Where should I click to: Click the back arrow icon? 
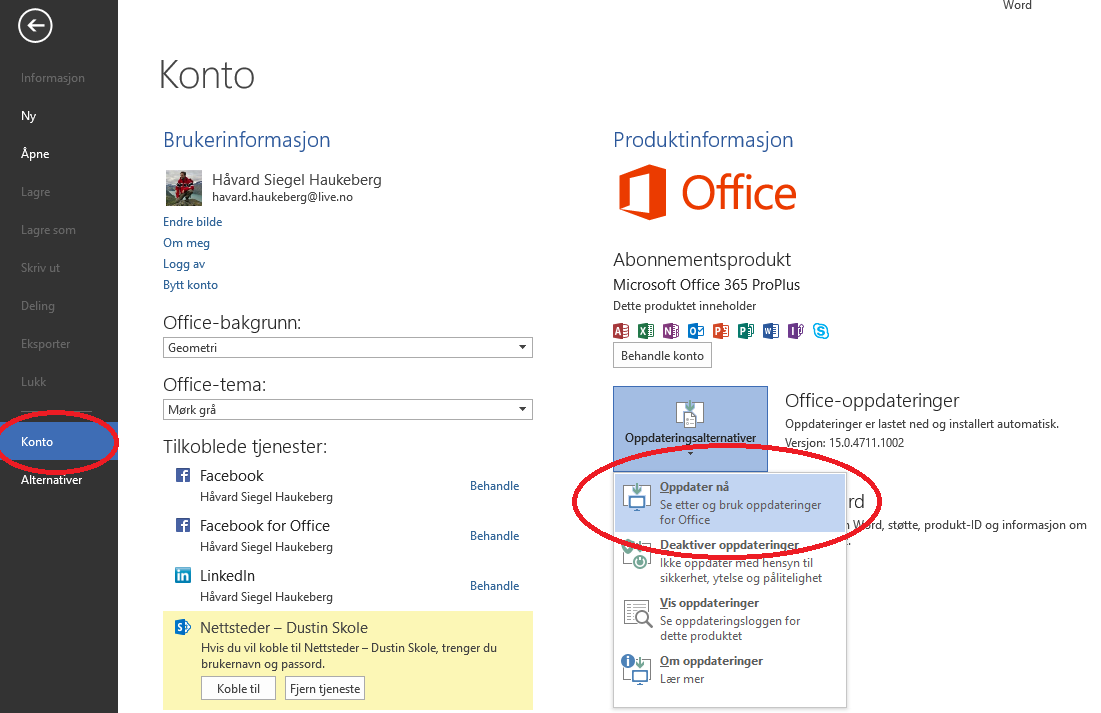pos(35,27)
